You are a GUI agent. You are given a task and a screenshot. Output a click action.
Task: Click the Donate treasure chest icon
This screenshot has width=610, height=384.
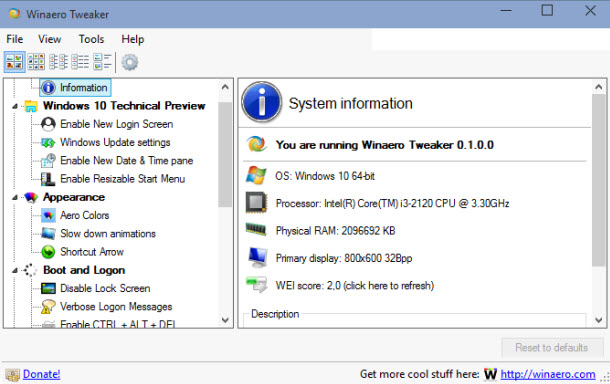point(12,375)
